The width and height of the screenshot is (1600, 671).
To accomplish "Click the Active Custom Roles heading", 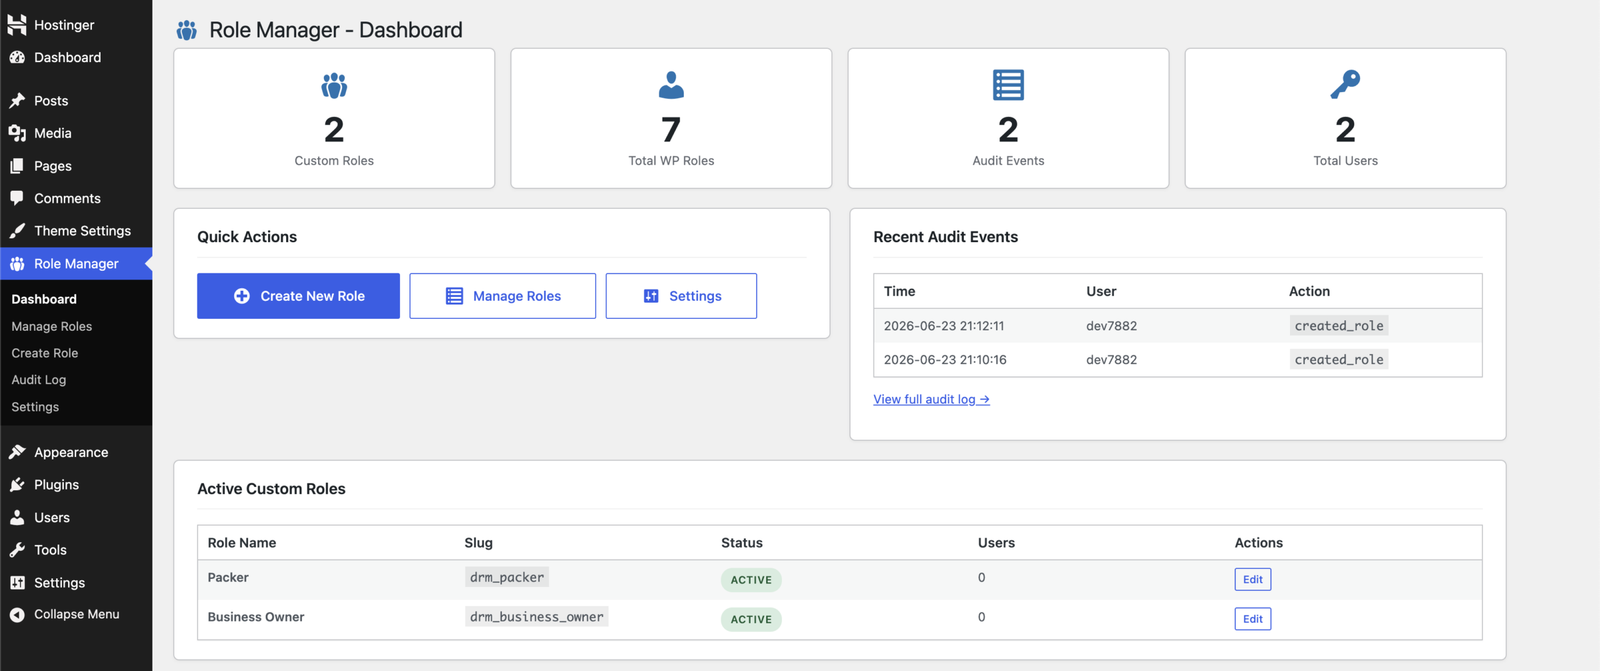I will tap(271, 489).
